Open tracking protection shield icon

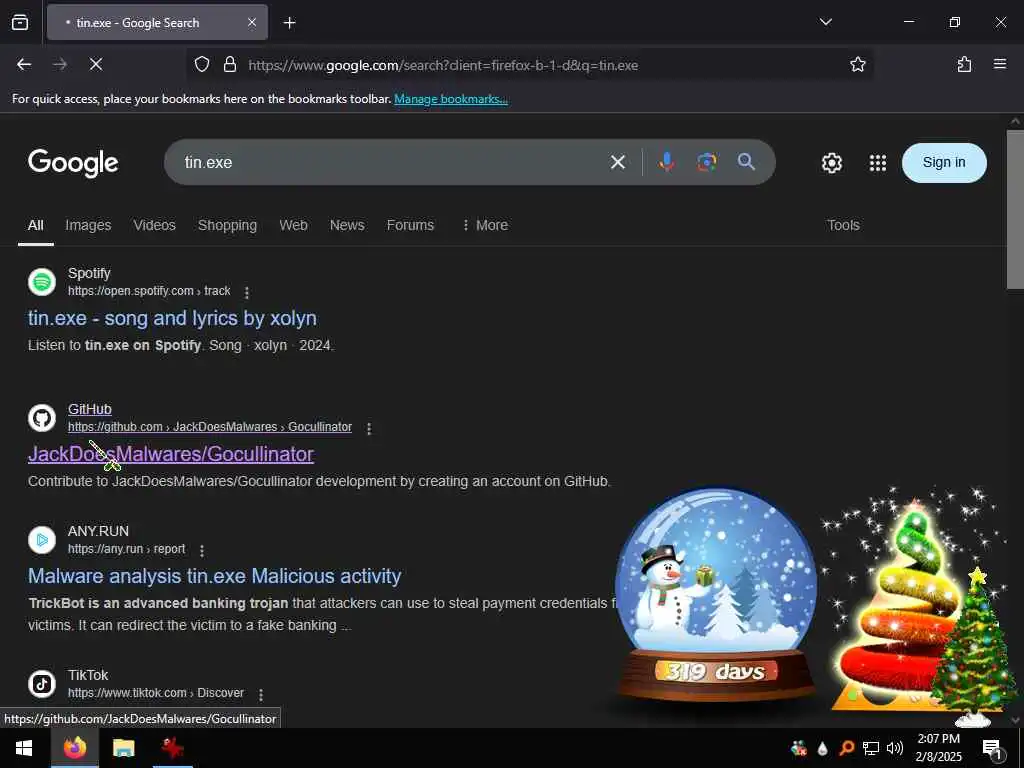(202, 64)
